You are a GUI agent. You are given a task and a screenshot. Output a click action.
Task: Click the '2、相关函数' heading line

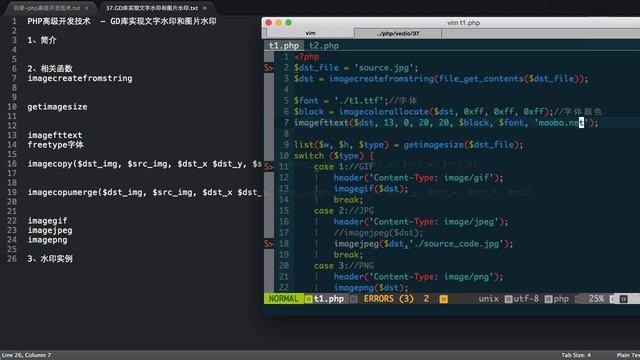(50, 69)
